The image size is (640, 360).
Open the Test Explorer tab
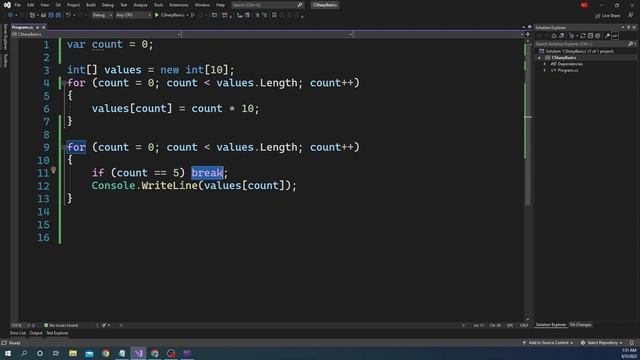click(x=57, y=333)
